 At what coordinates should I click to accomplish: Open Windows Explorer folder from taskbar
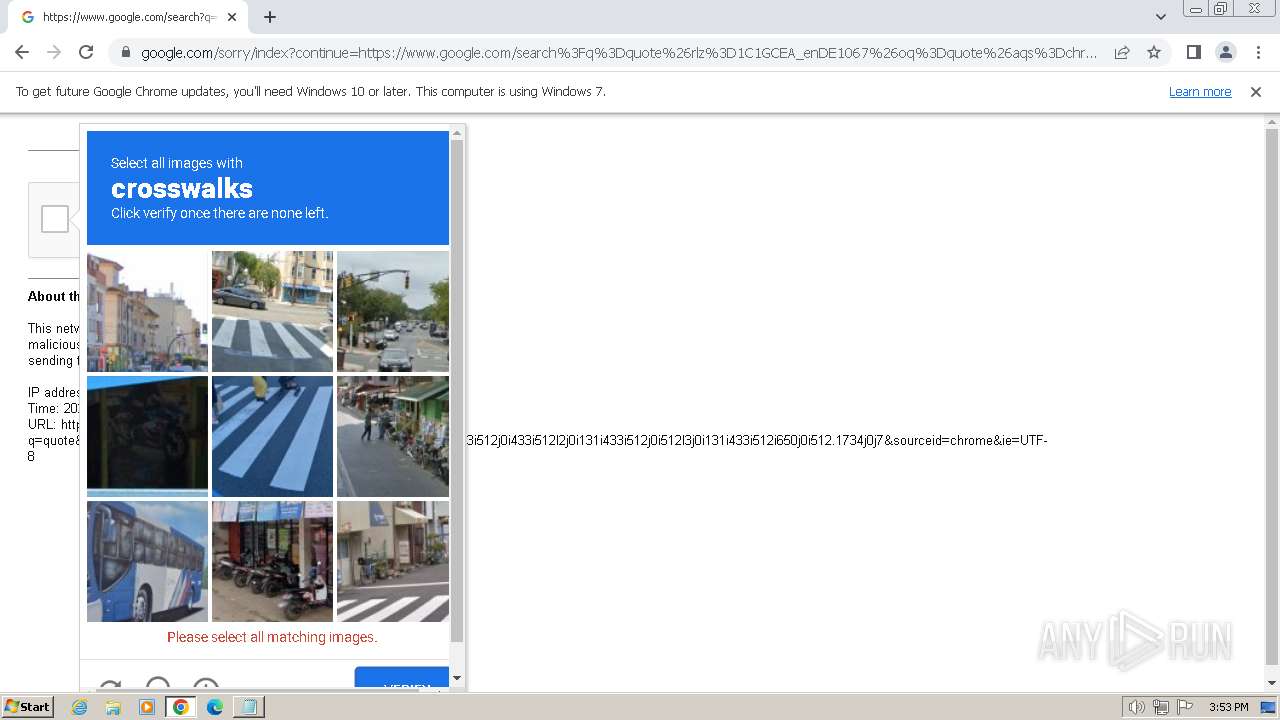[x=113, y=707]
